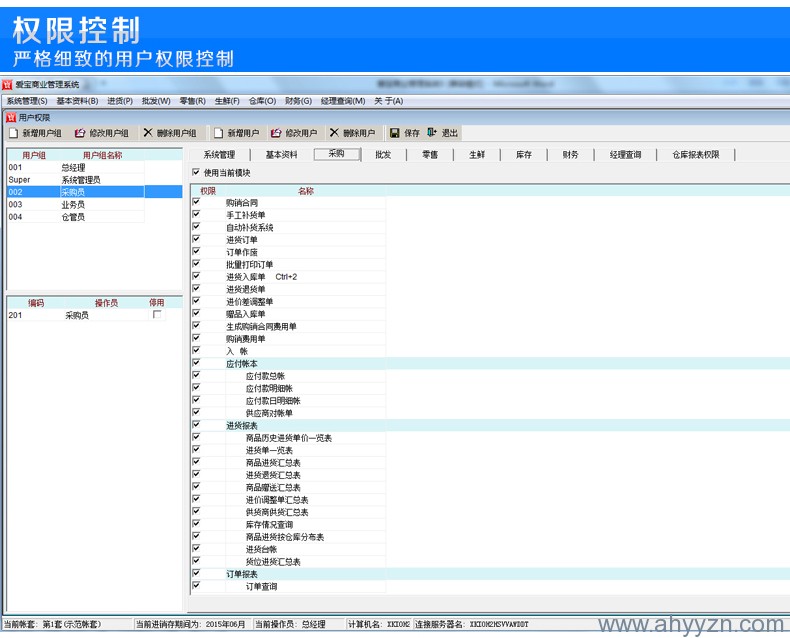Viewport: 790px width, 638px height.
Task: Click the 应付帐本 category row
Action: point(242,364)
